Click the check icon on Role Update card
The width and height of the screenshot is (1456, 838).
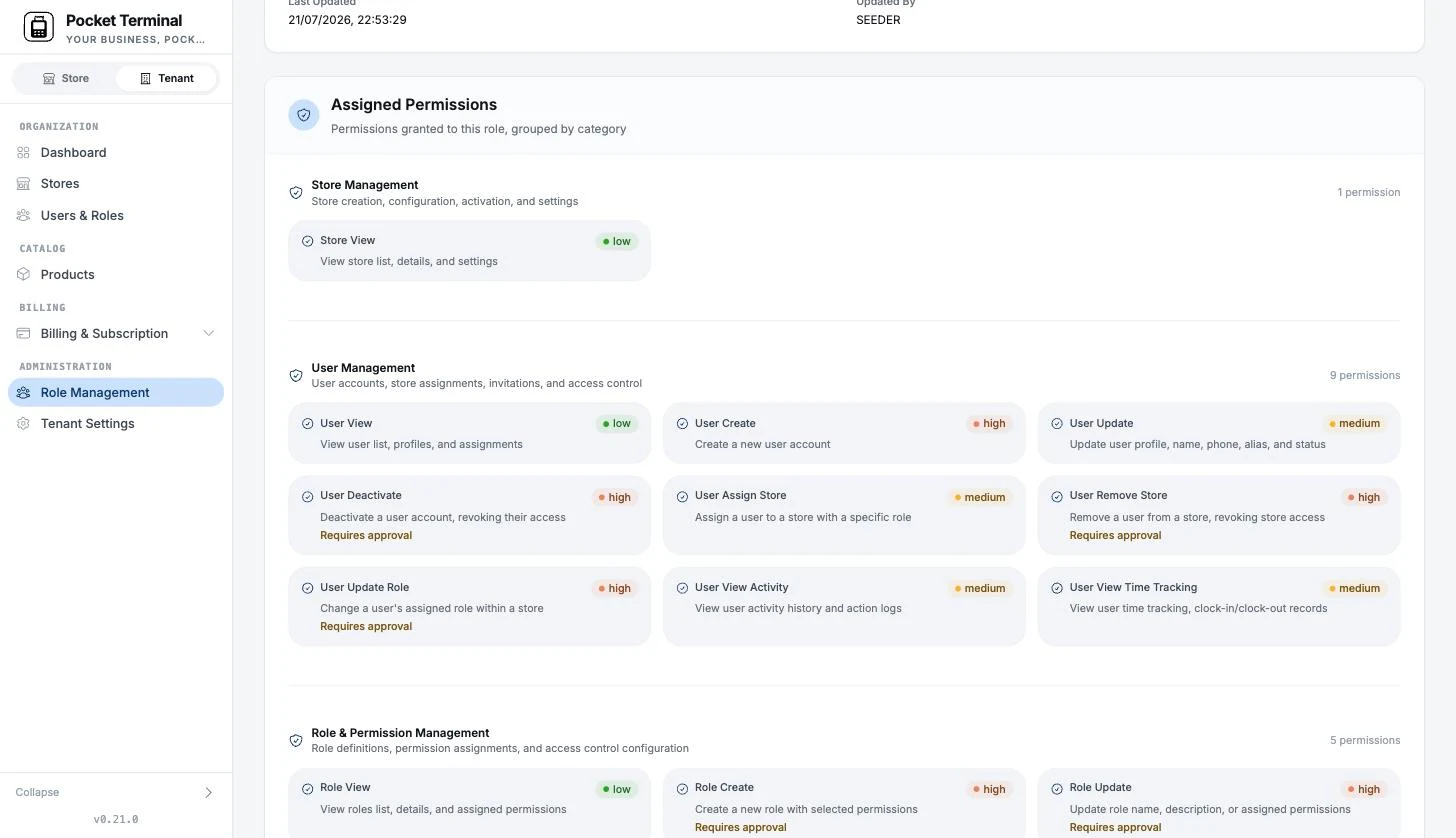(1057, 788)
